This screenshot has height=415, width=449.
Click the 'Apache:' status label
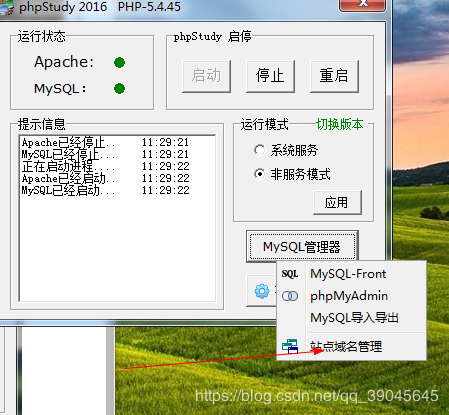[x=64, y=62]
